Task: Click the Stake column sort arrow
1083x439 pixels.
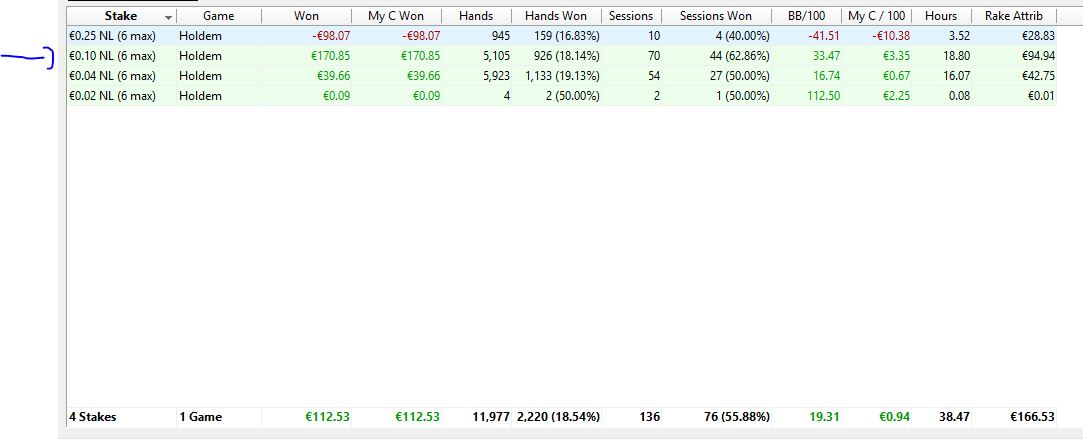Action: click(168, 17)
